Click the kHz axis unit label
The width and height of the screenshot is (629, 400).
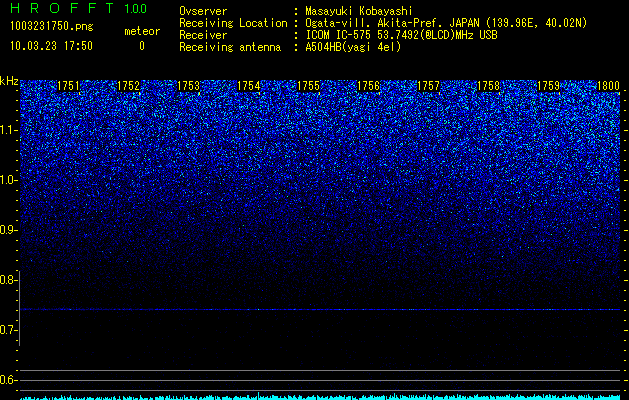9,81
